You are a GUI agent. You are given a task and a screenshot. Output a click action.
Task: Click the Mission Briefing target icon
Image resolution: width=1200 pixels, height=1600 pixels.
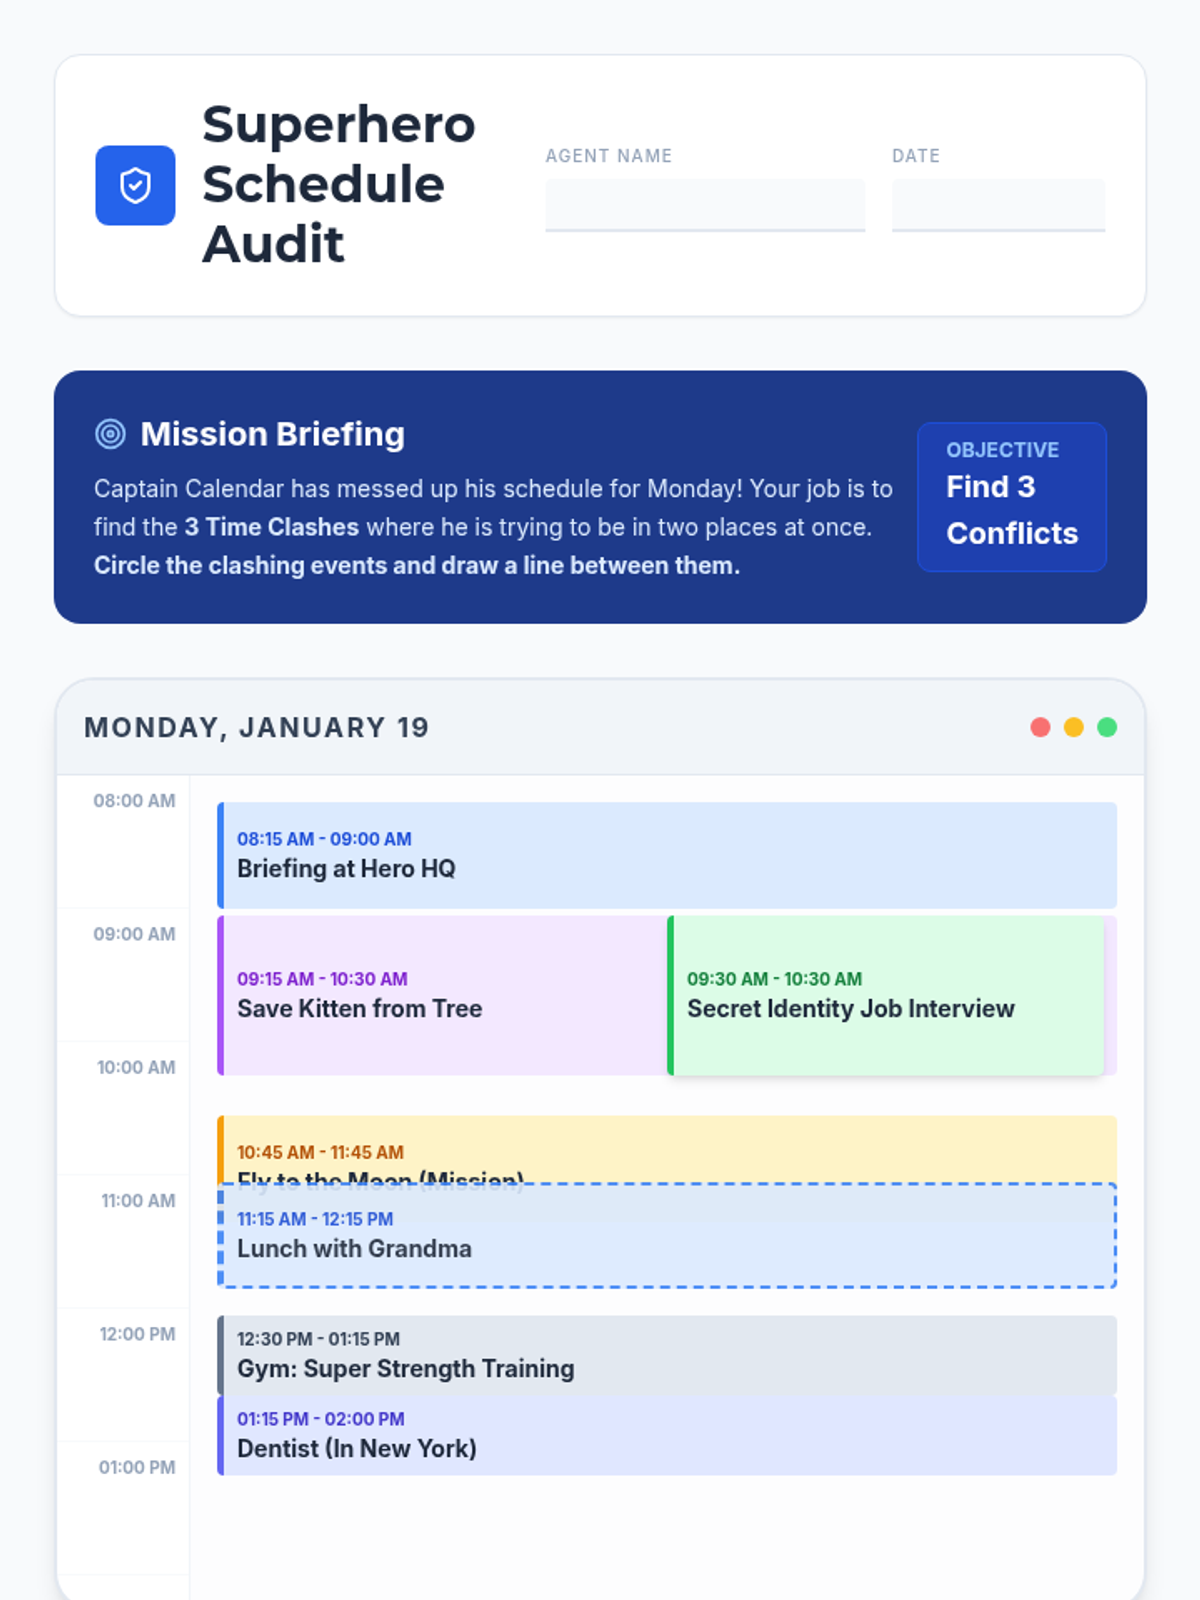click(110, 434)
